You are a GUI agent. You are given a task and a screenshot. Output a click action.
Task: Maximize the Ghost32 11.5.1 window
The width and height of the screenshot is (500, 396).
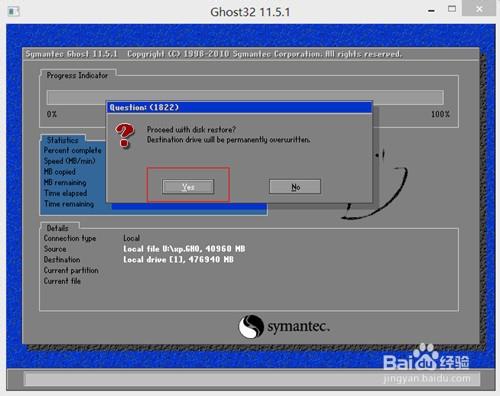pyautogui.click(x=452, y=9)
